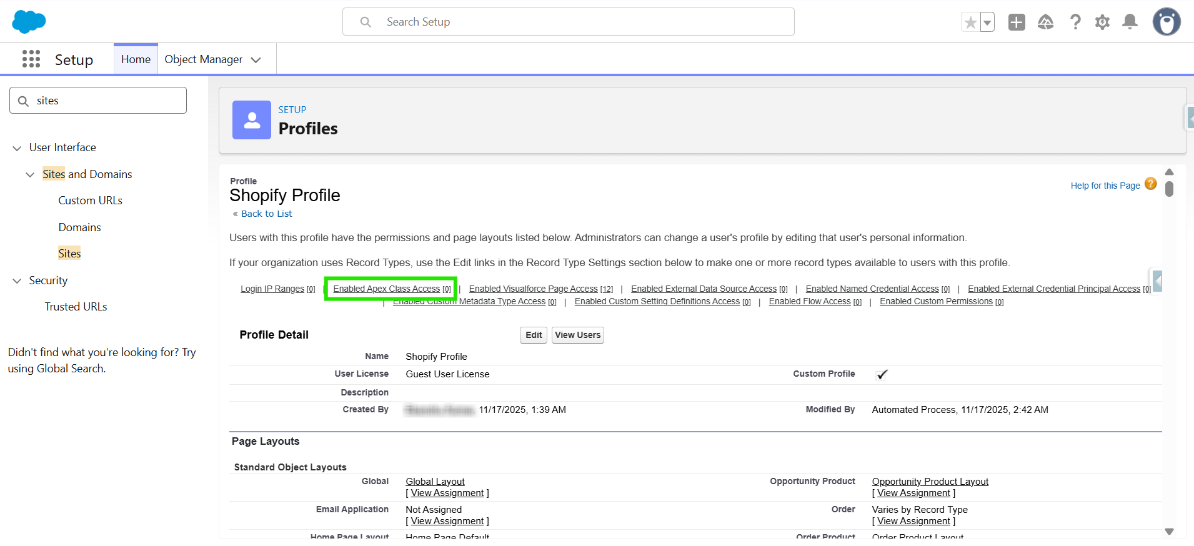Viewport: 1194px width, 546px height.
Task: Collapse the Security tree section
Action: [x=17, y=281]
